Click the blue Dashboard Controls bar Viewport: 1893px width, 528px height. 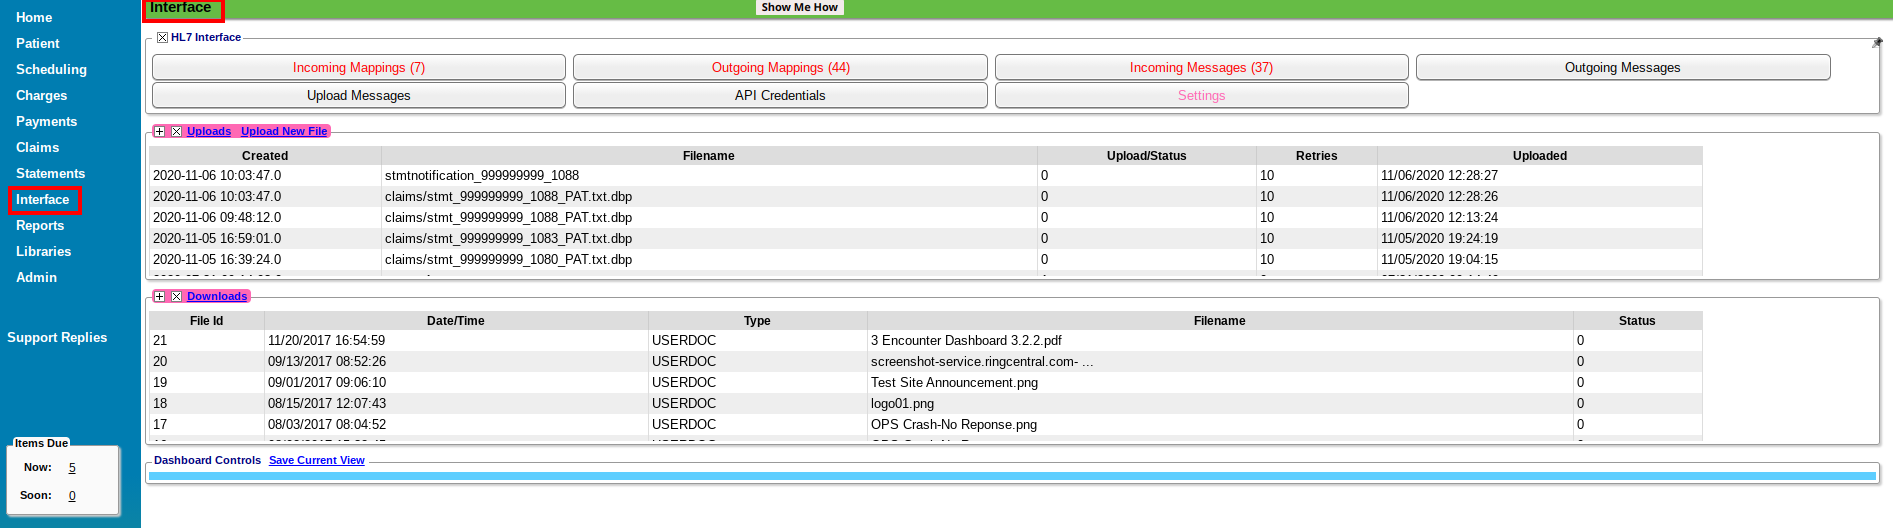(1012, 476)
